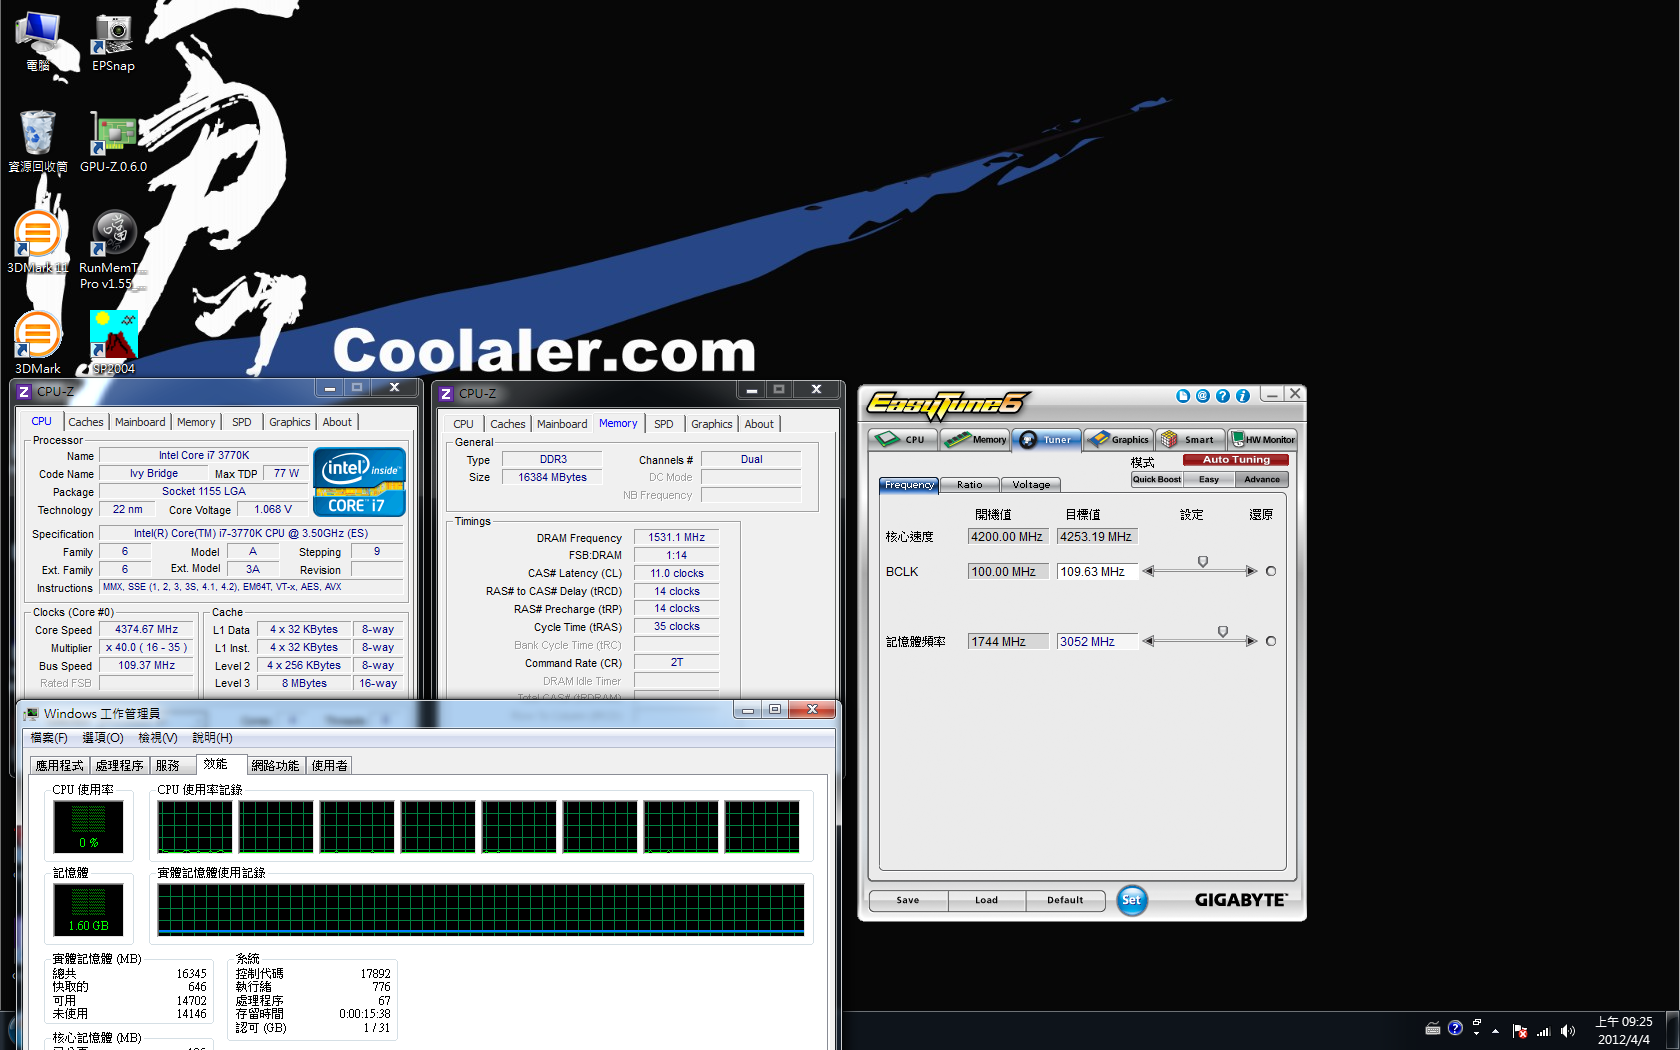1680x1050 pixels.
Task: Click the blue help icon in the taskbar
Action: [1455, 1028]
